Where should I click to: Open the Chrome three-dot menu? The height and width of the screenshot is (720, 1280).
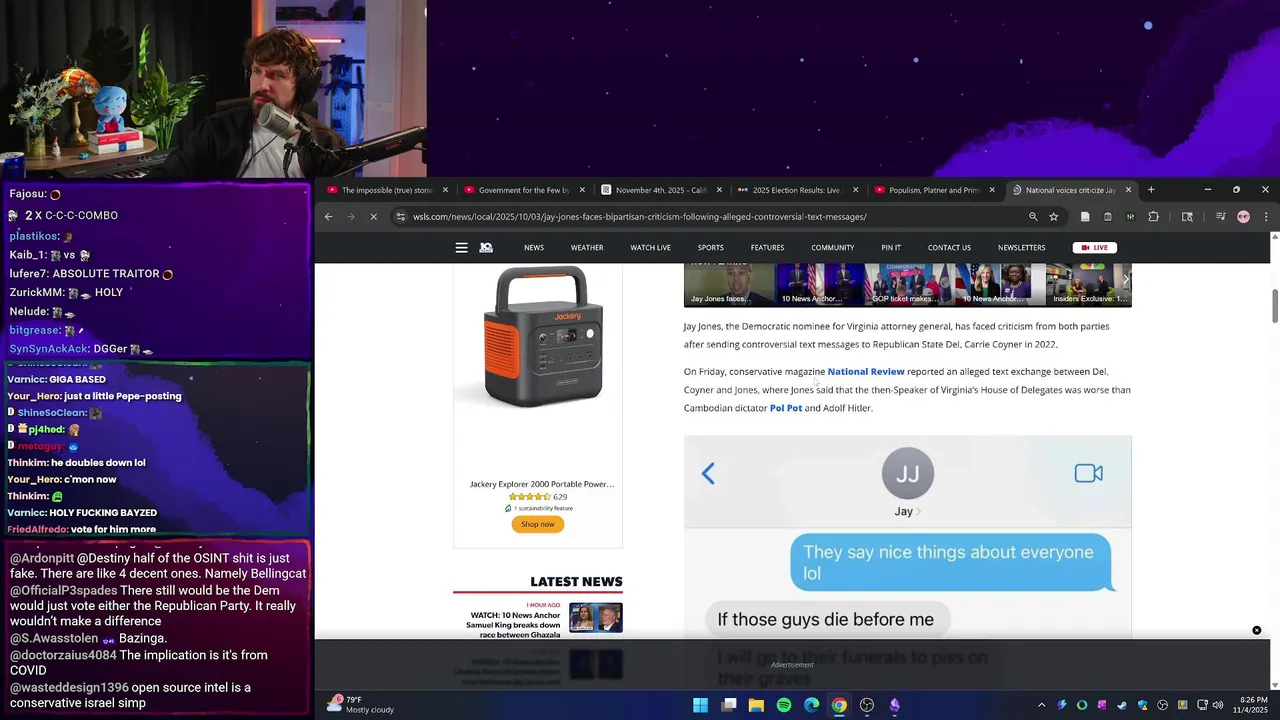tap(1266, 216)
